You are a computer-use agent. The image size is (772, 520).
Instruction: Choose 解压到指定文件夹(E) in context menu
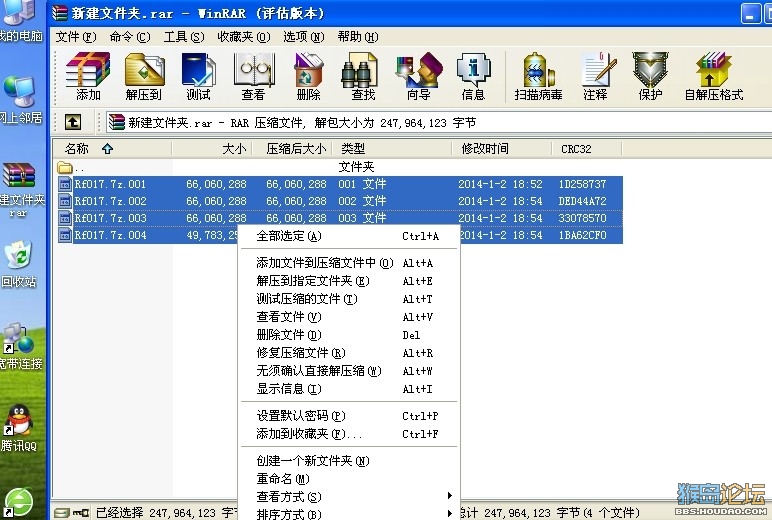(x=349, y=281)
